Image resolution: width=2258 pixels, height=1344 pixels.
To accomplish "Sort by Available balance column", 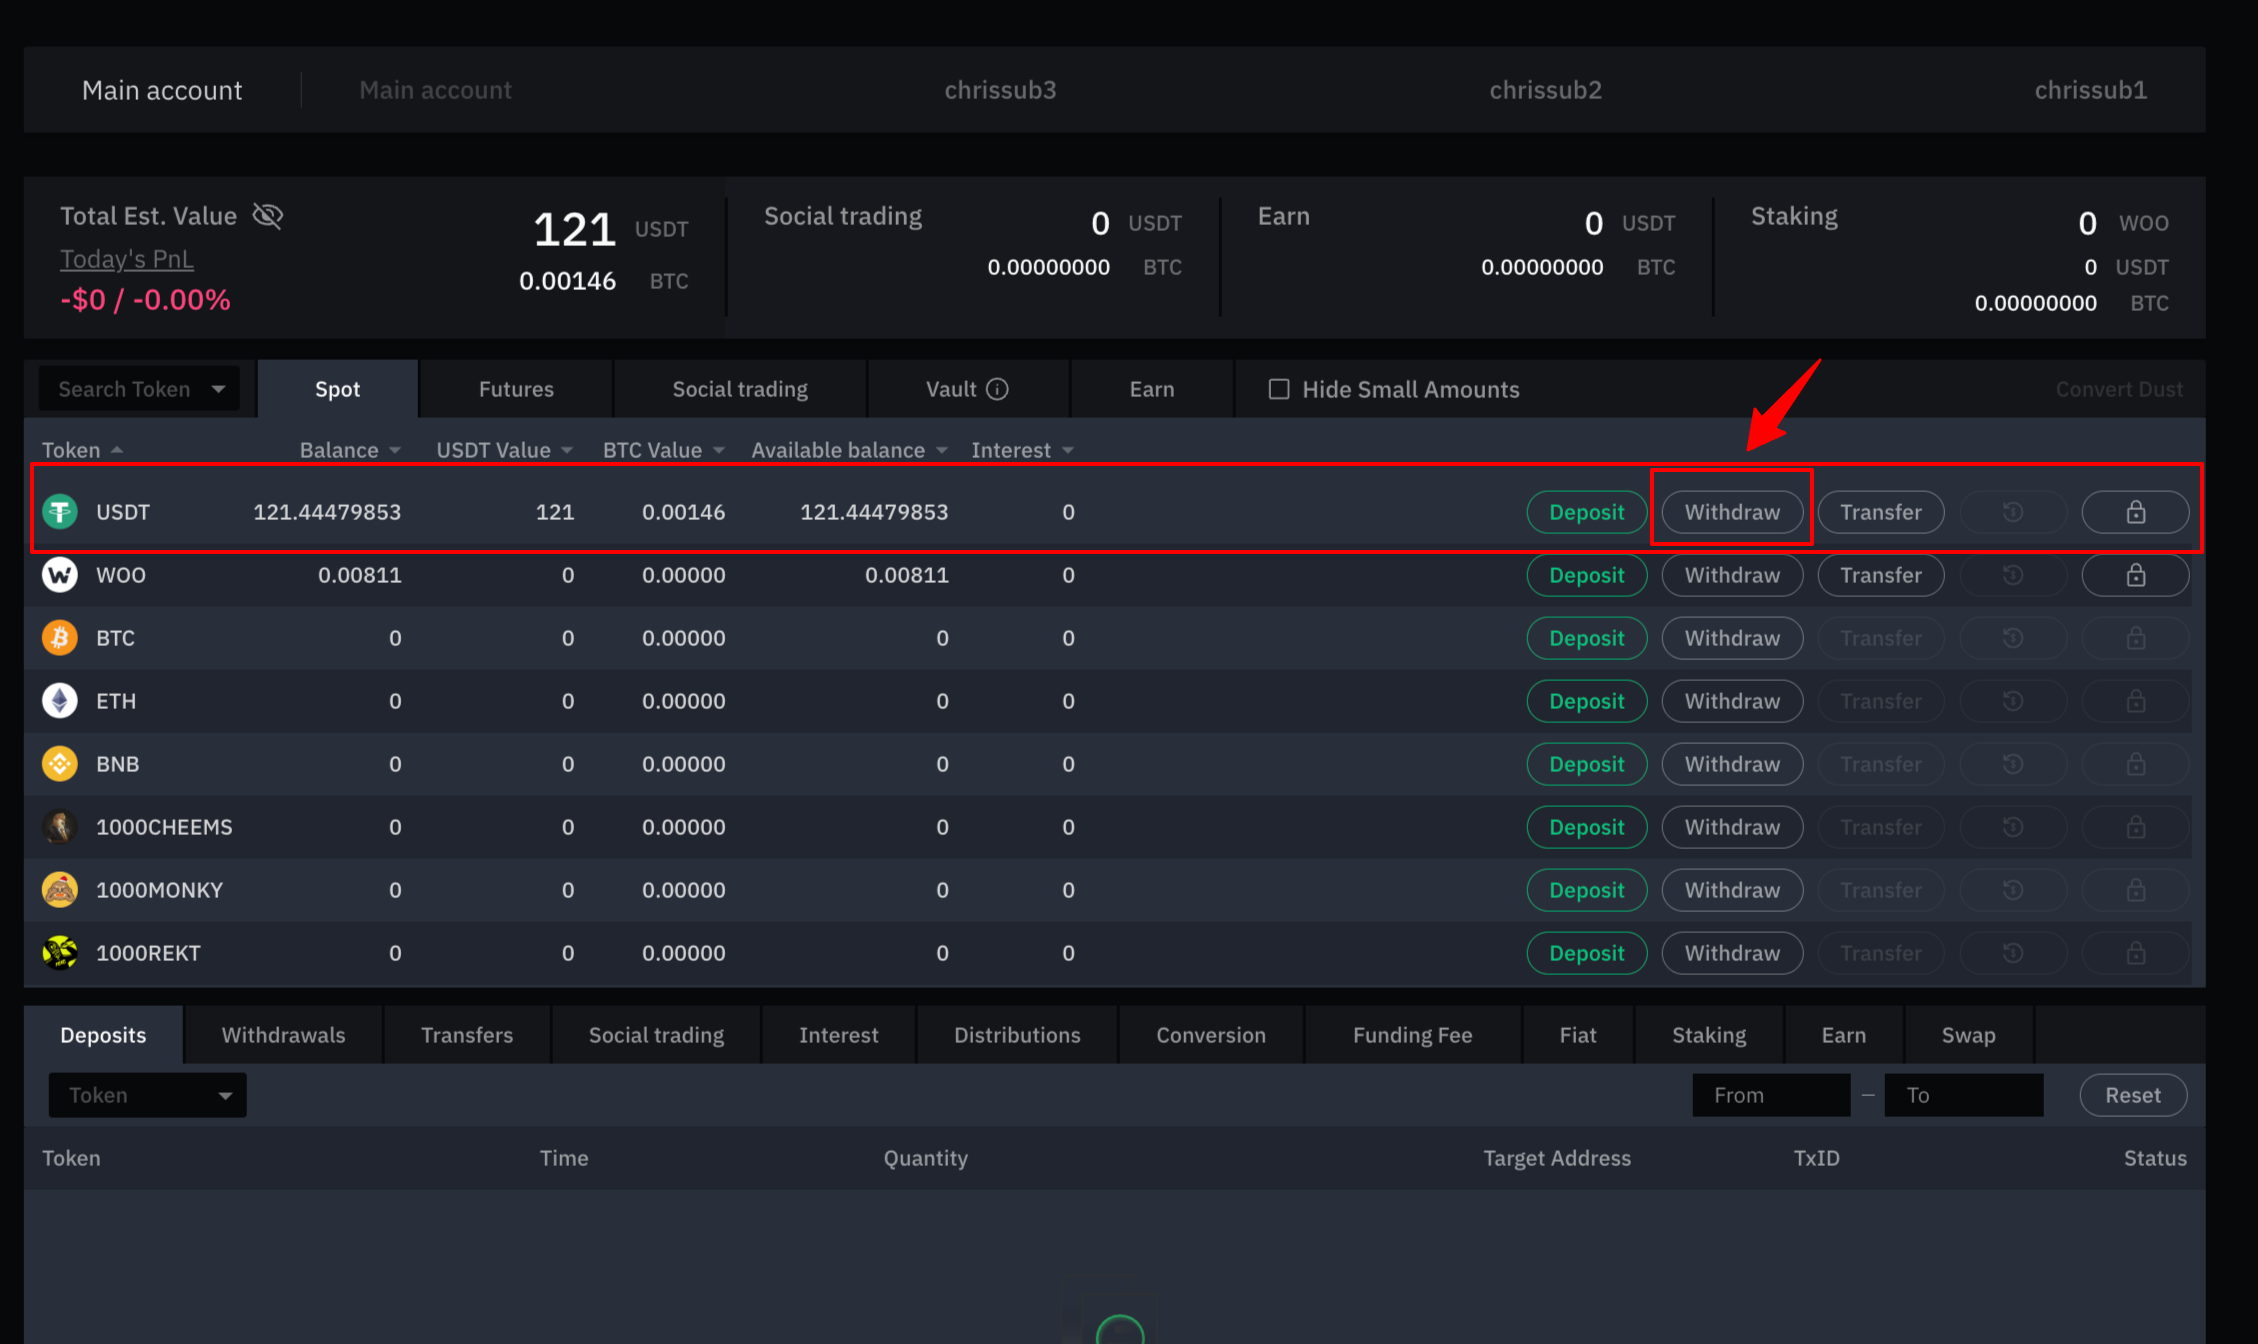I will point(849,450).
